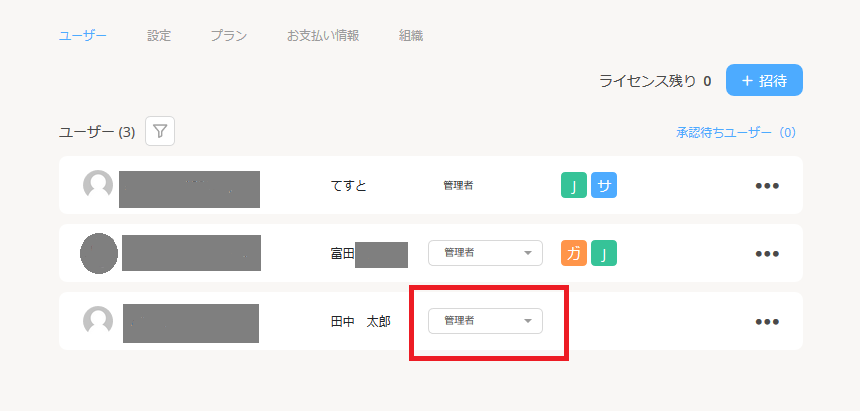Click the green J badge in 富田's row
The image size is (860, 411).
click(604, 253)
